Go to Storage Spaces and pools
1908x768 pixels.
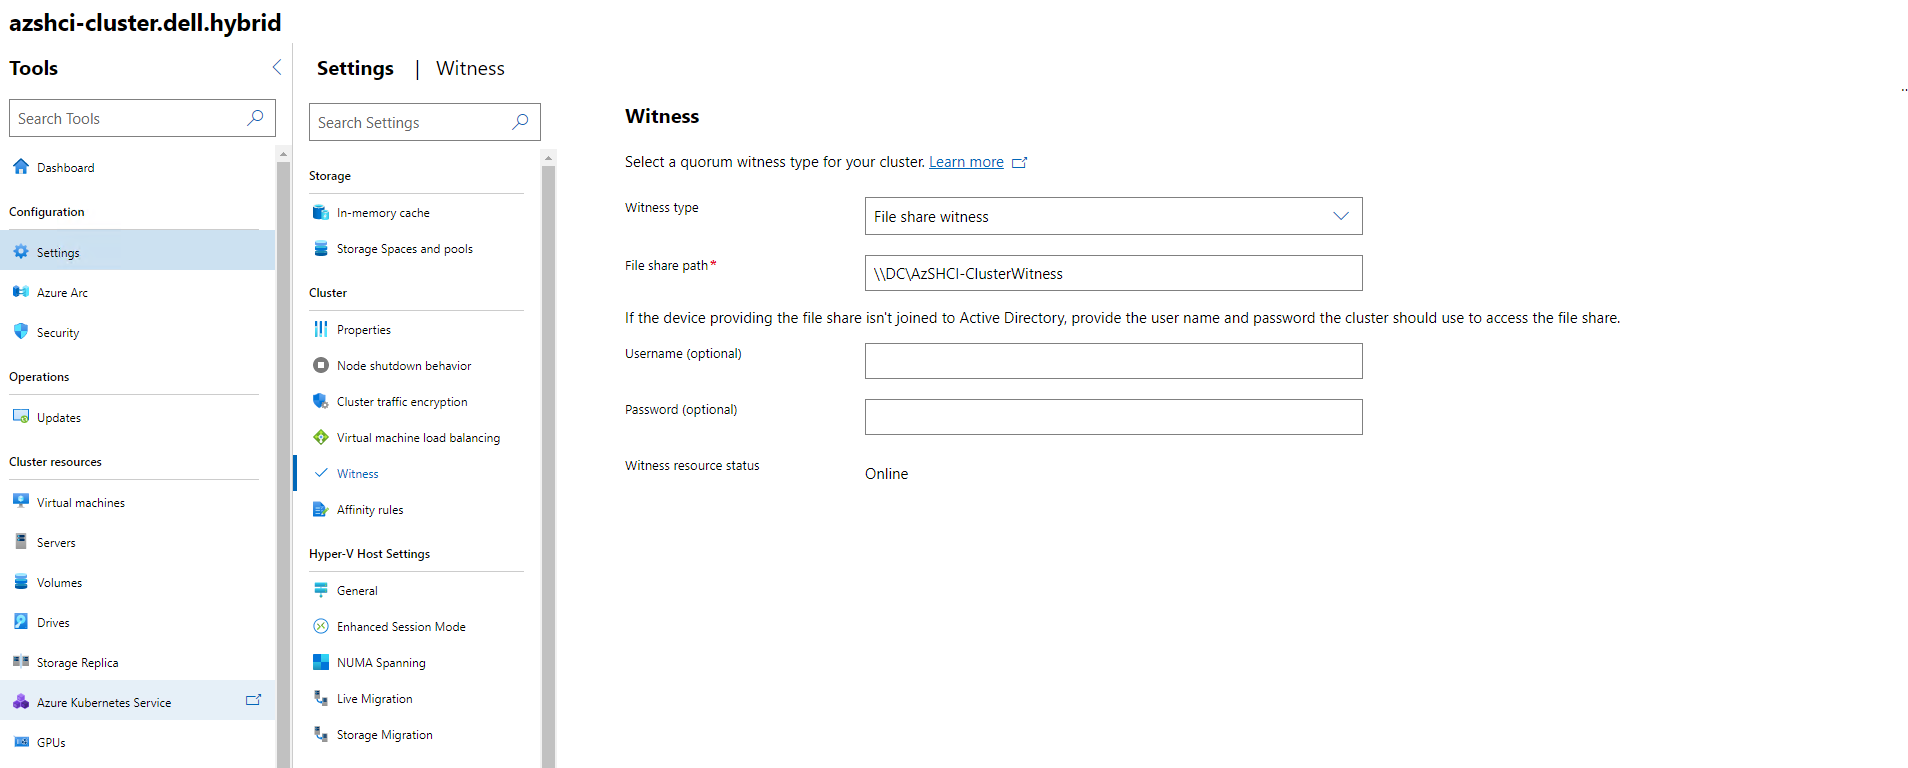pyautogui.click(x=404, y=249)
